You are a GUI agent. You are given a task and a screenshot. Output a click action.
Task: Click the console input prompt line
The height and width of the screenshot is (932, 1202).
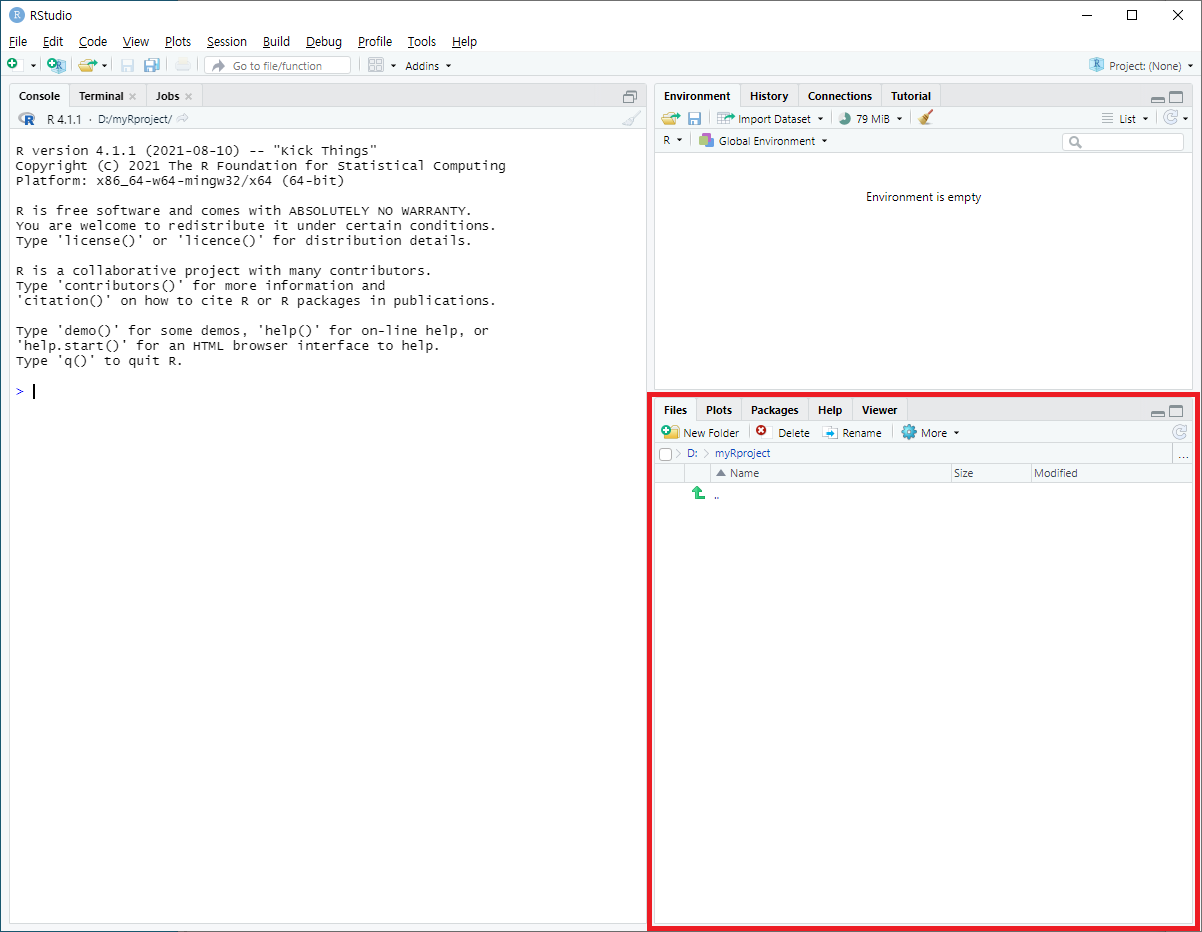pos(326,391)
